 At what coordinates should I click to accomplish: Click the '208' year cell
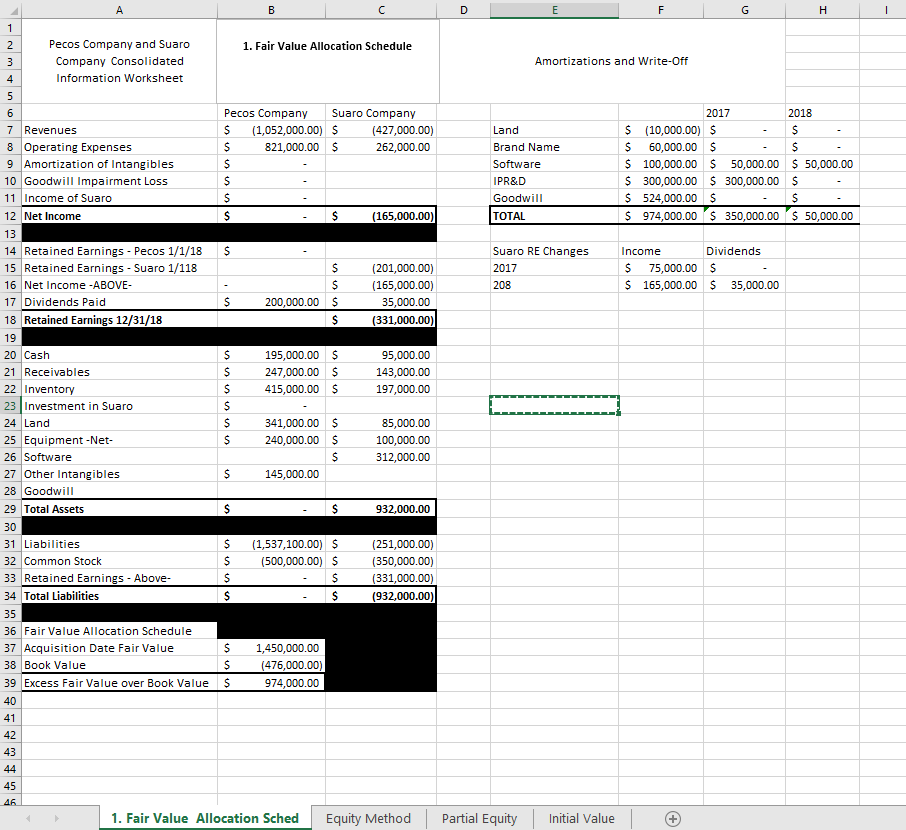[x=554, y=285]
